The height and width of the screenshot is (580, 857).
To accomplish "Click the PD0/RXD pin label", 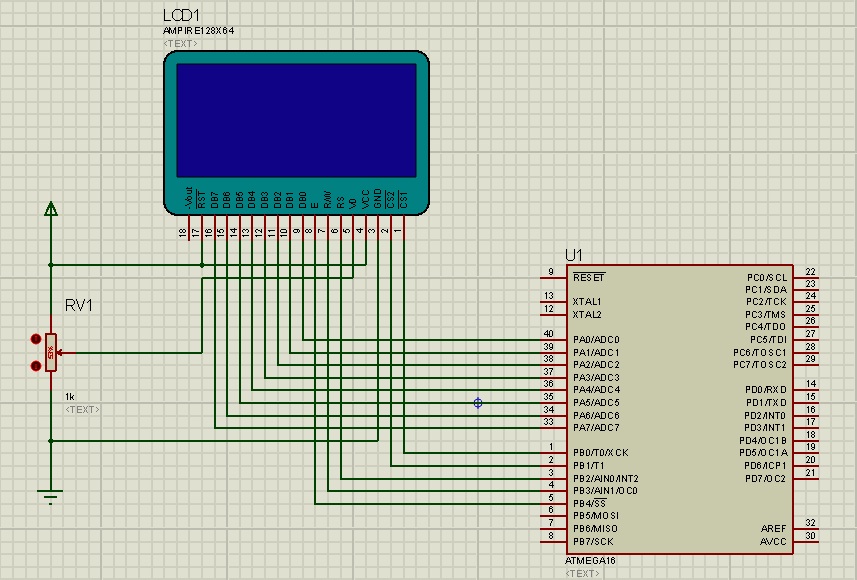I will (766, 390).
